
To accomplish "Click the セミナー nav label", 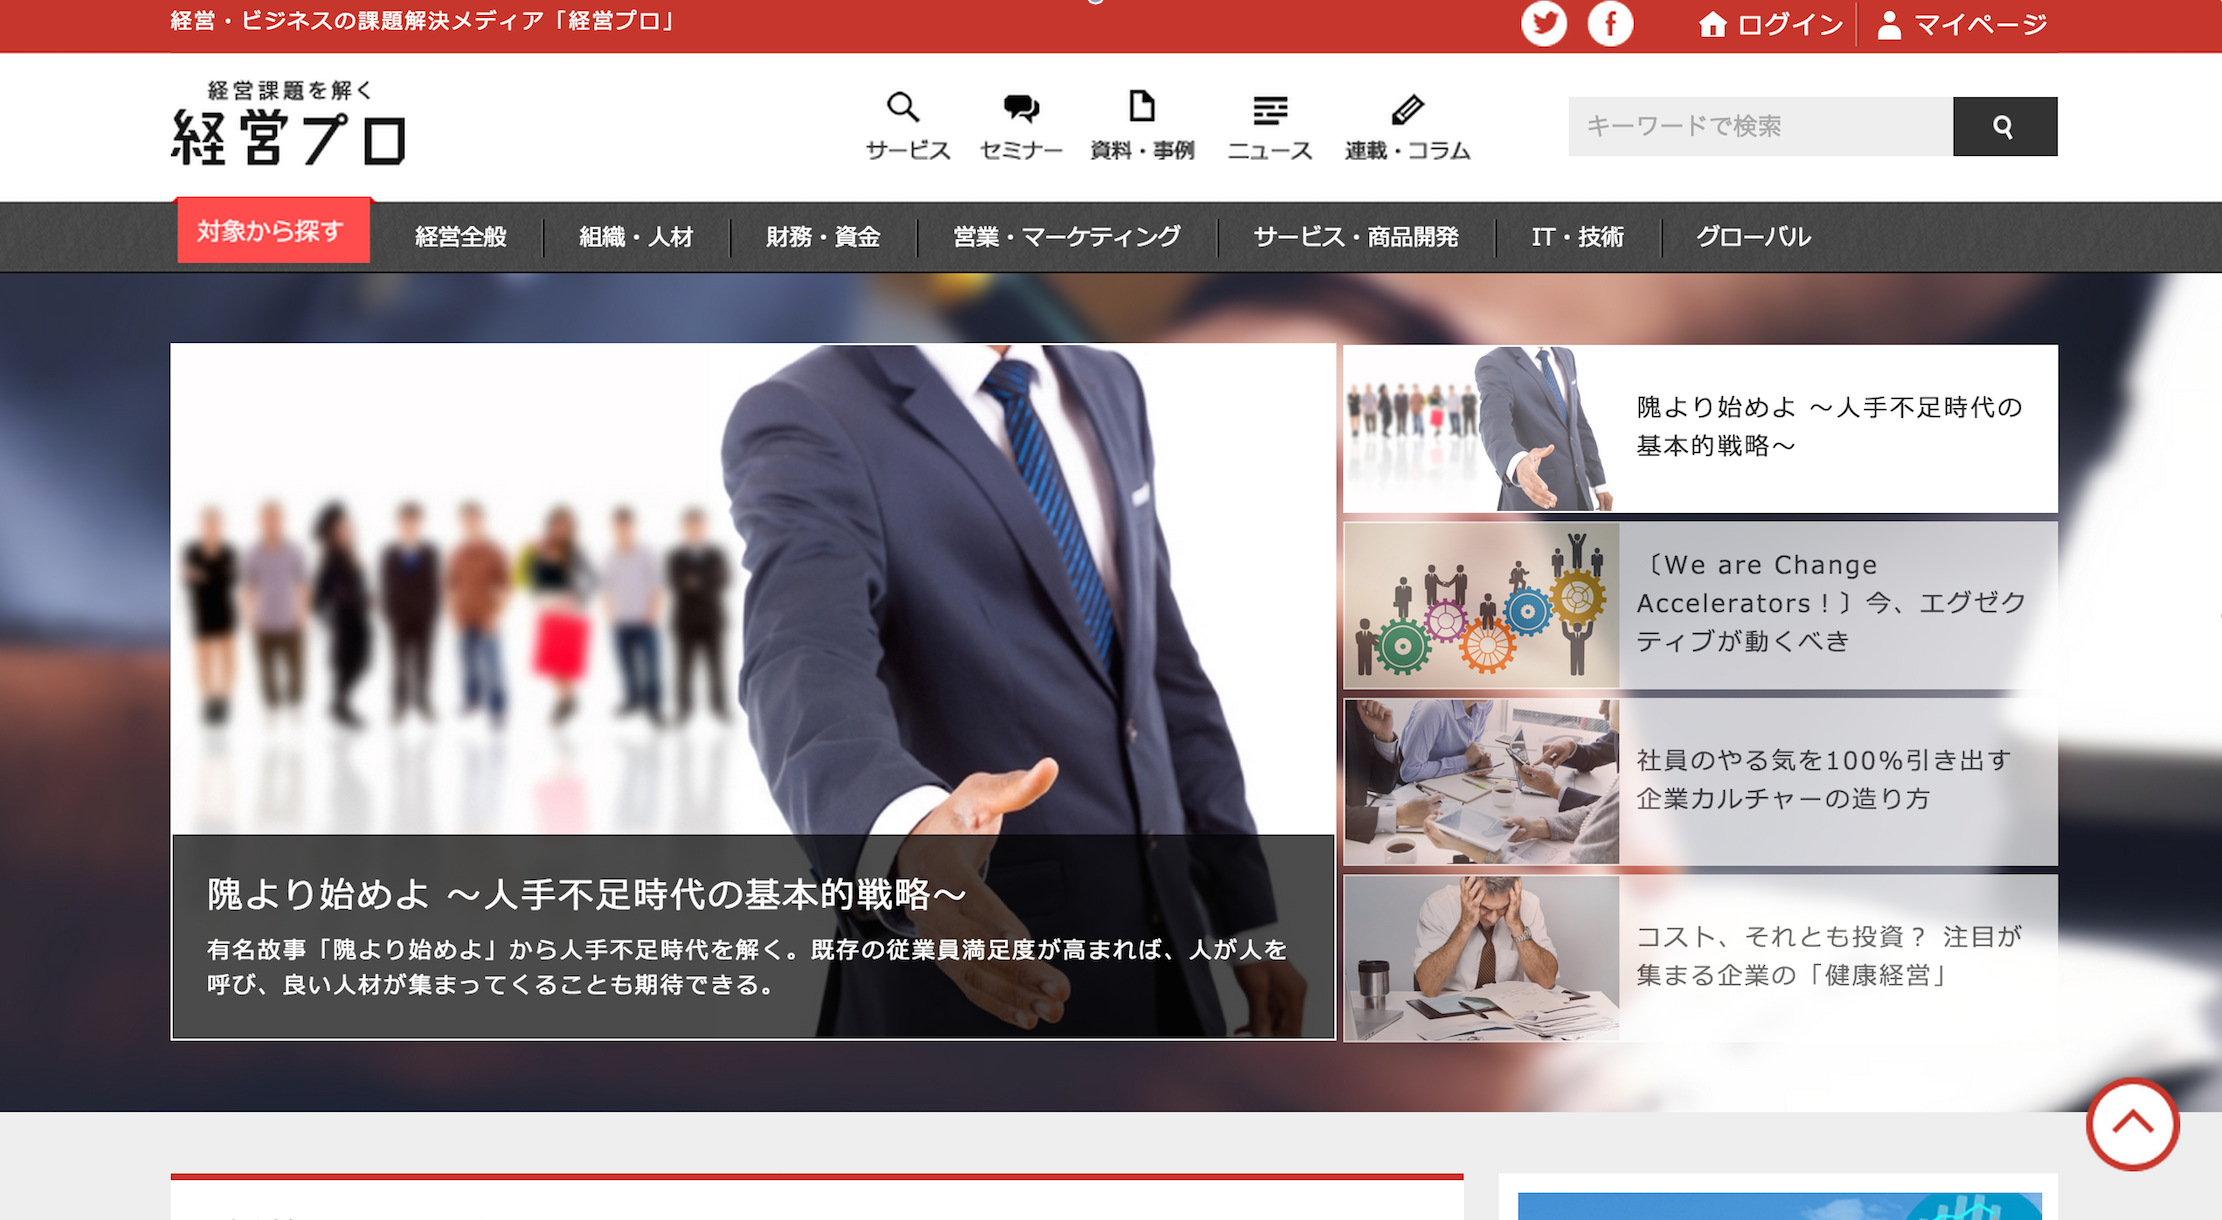I will [1021, 150].
